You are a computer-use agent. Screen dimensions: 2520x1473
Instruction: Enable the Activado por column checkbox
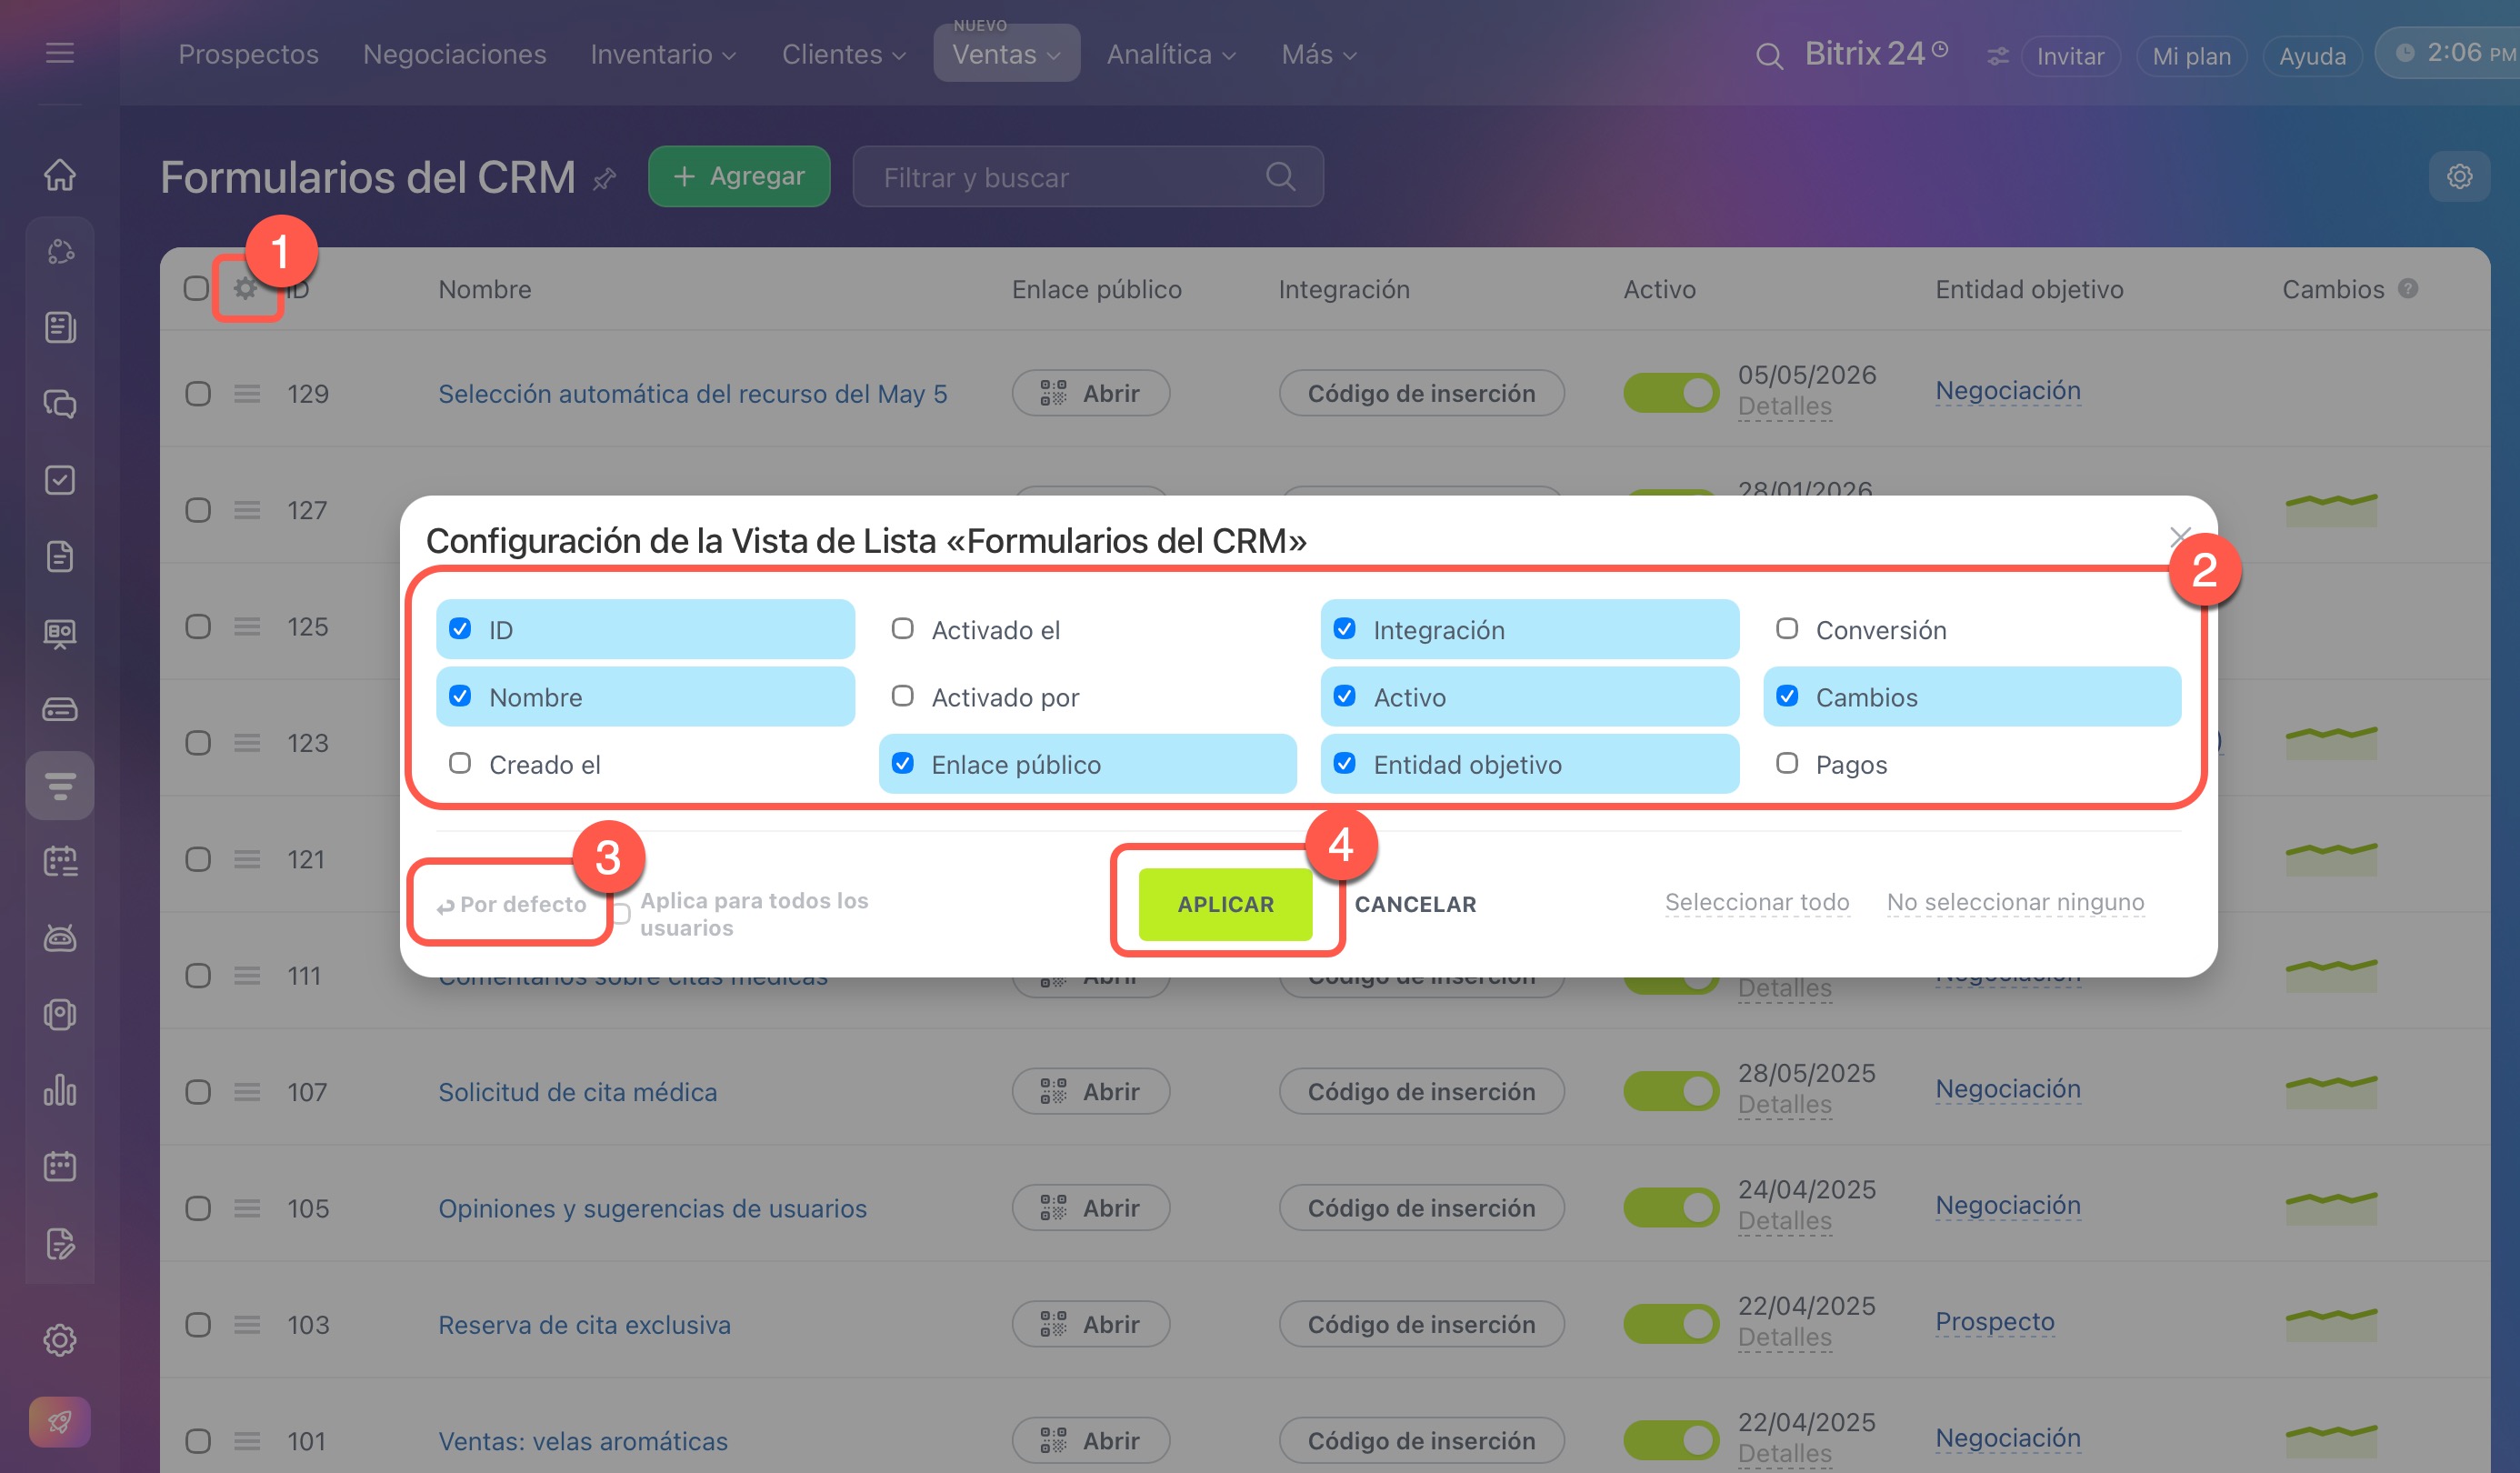(x=902, y=696)
